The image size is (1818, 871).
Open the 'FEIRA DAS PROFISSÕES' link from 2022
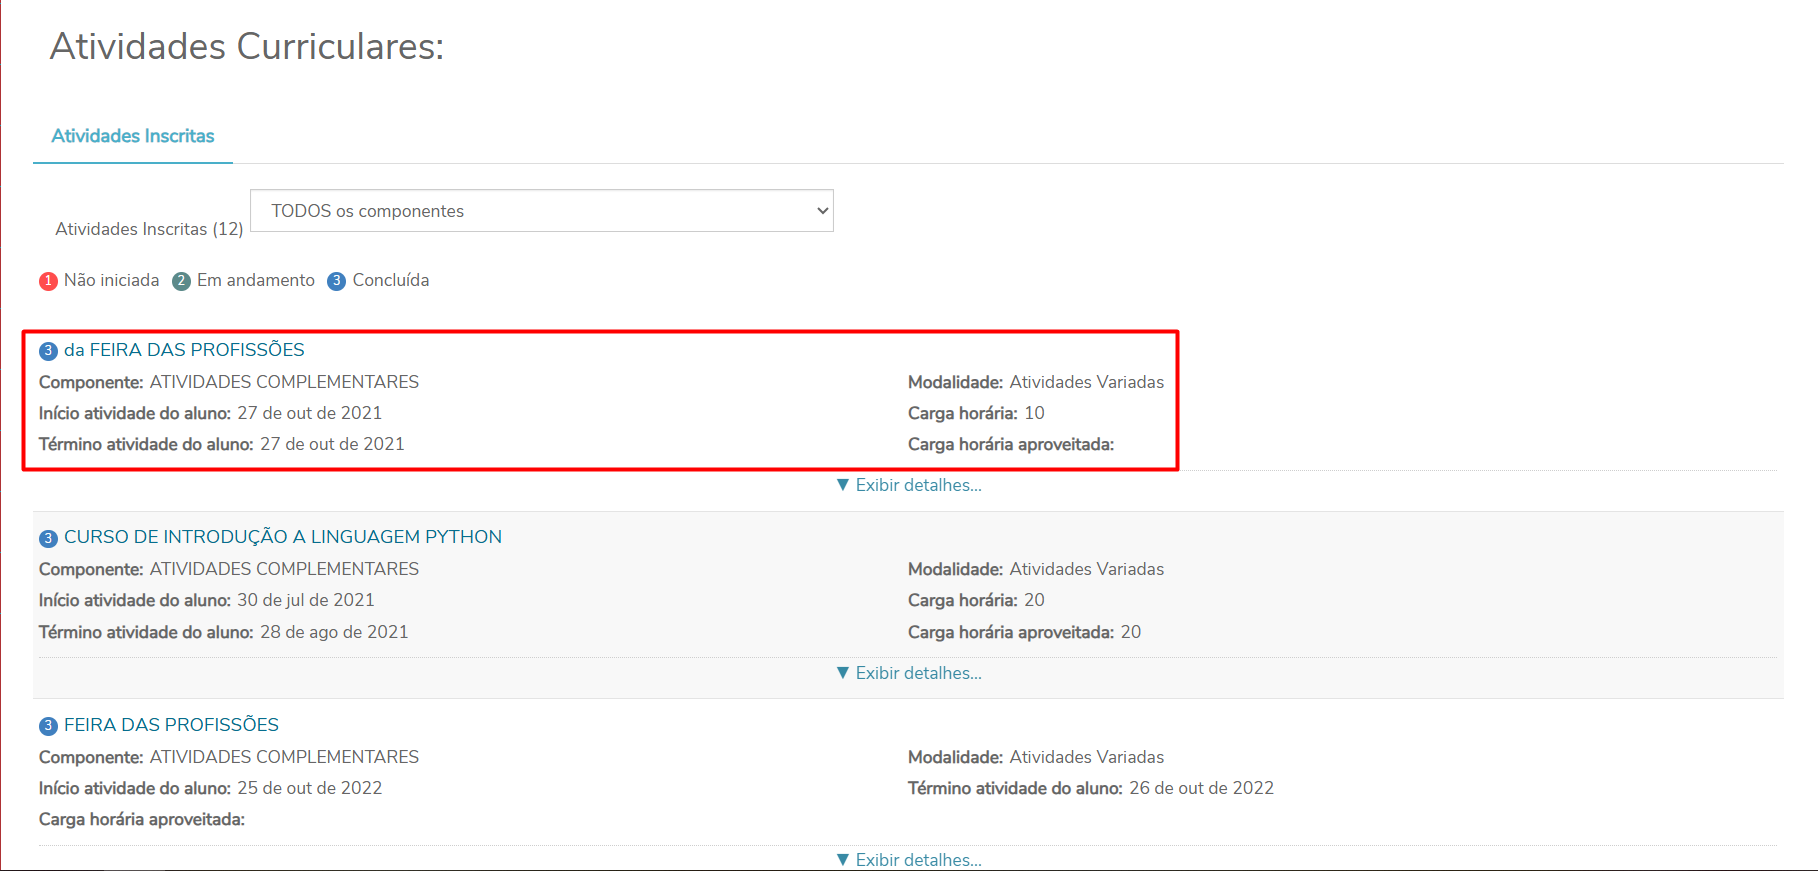(171, 725)
